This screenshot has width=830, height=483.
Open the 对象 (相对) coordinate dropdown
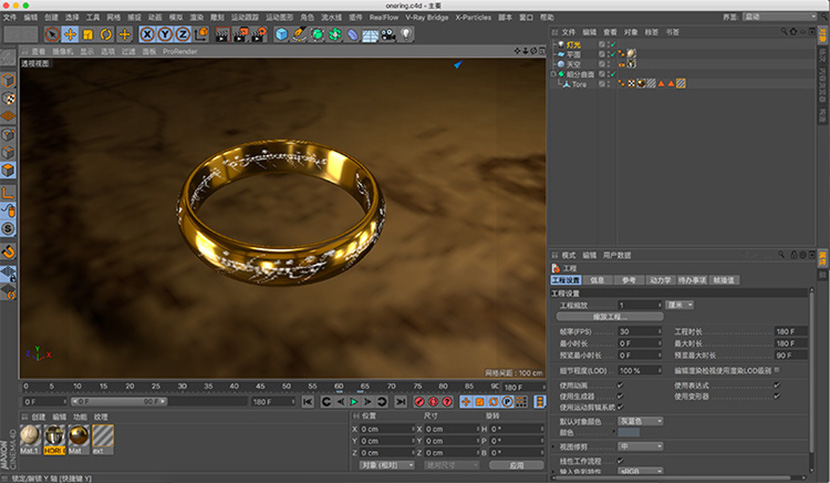click(x=386, y=465)
